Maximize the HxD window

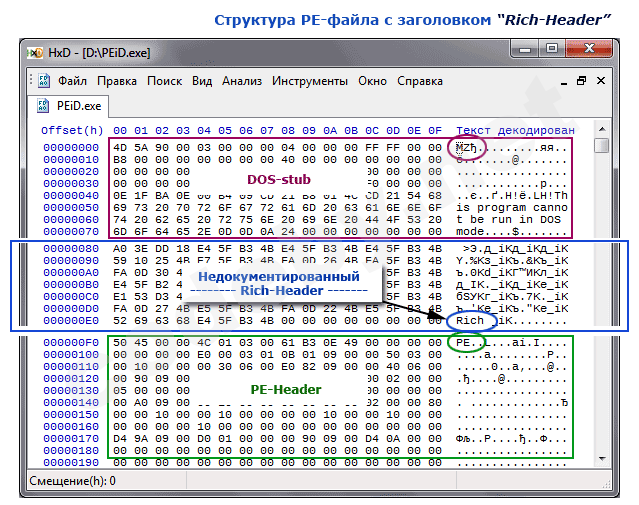552,49
